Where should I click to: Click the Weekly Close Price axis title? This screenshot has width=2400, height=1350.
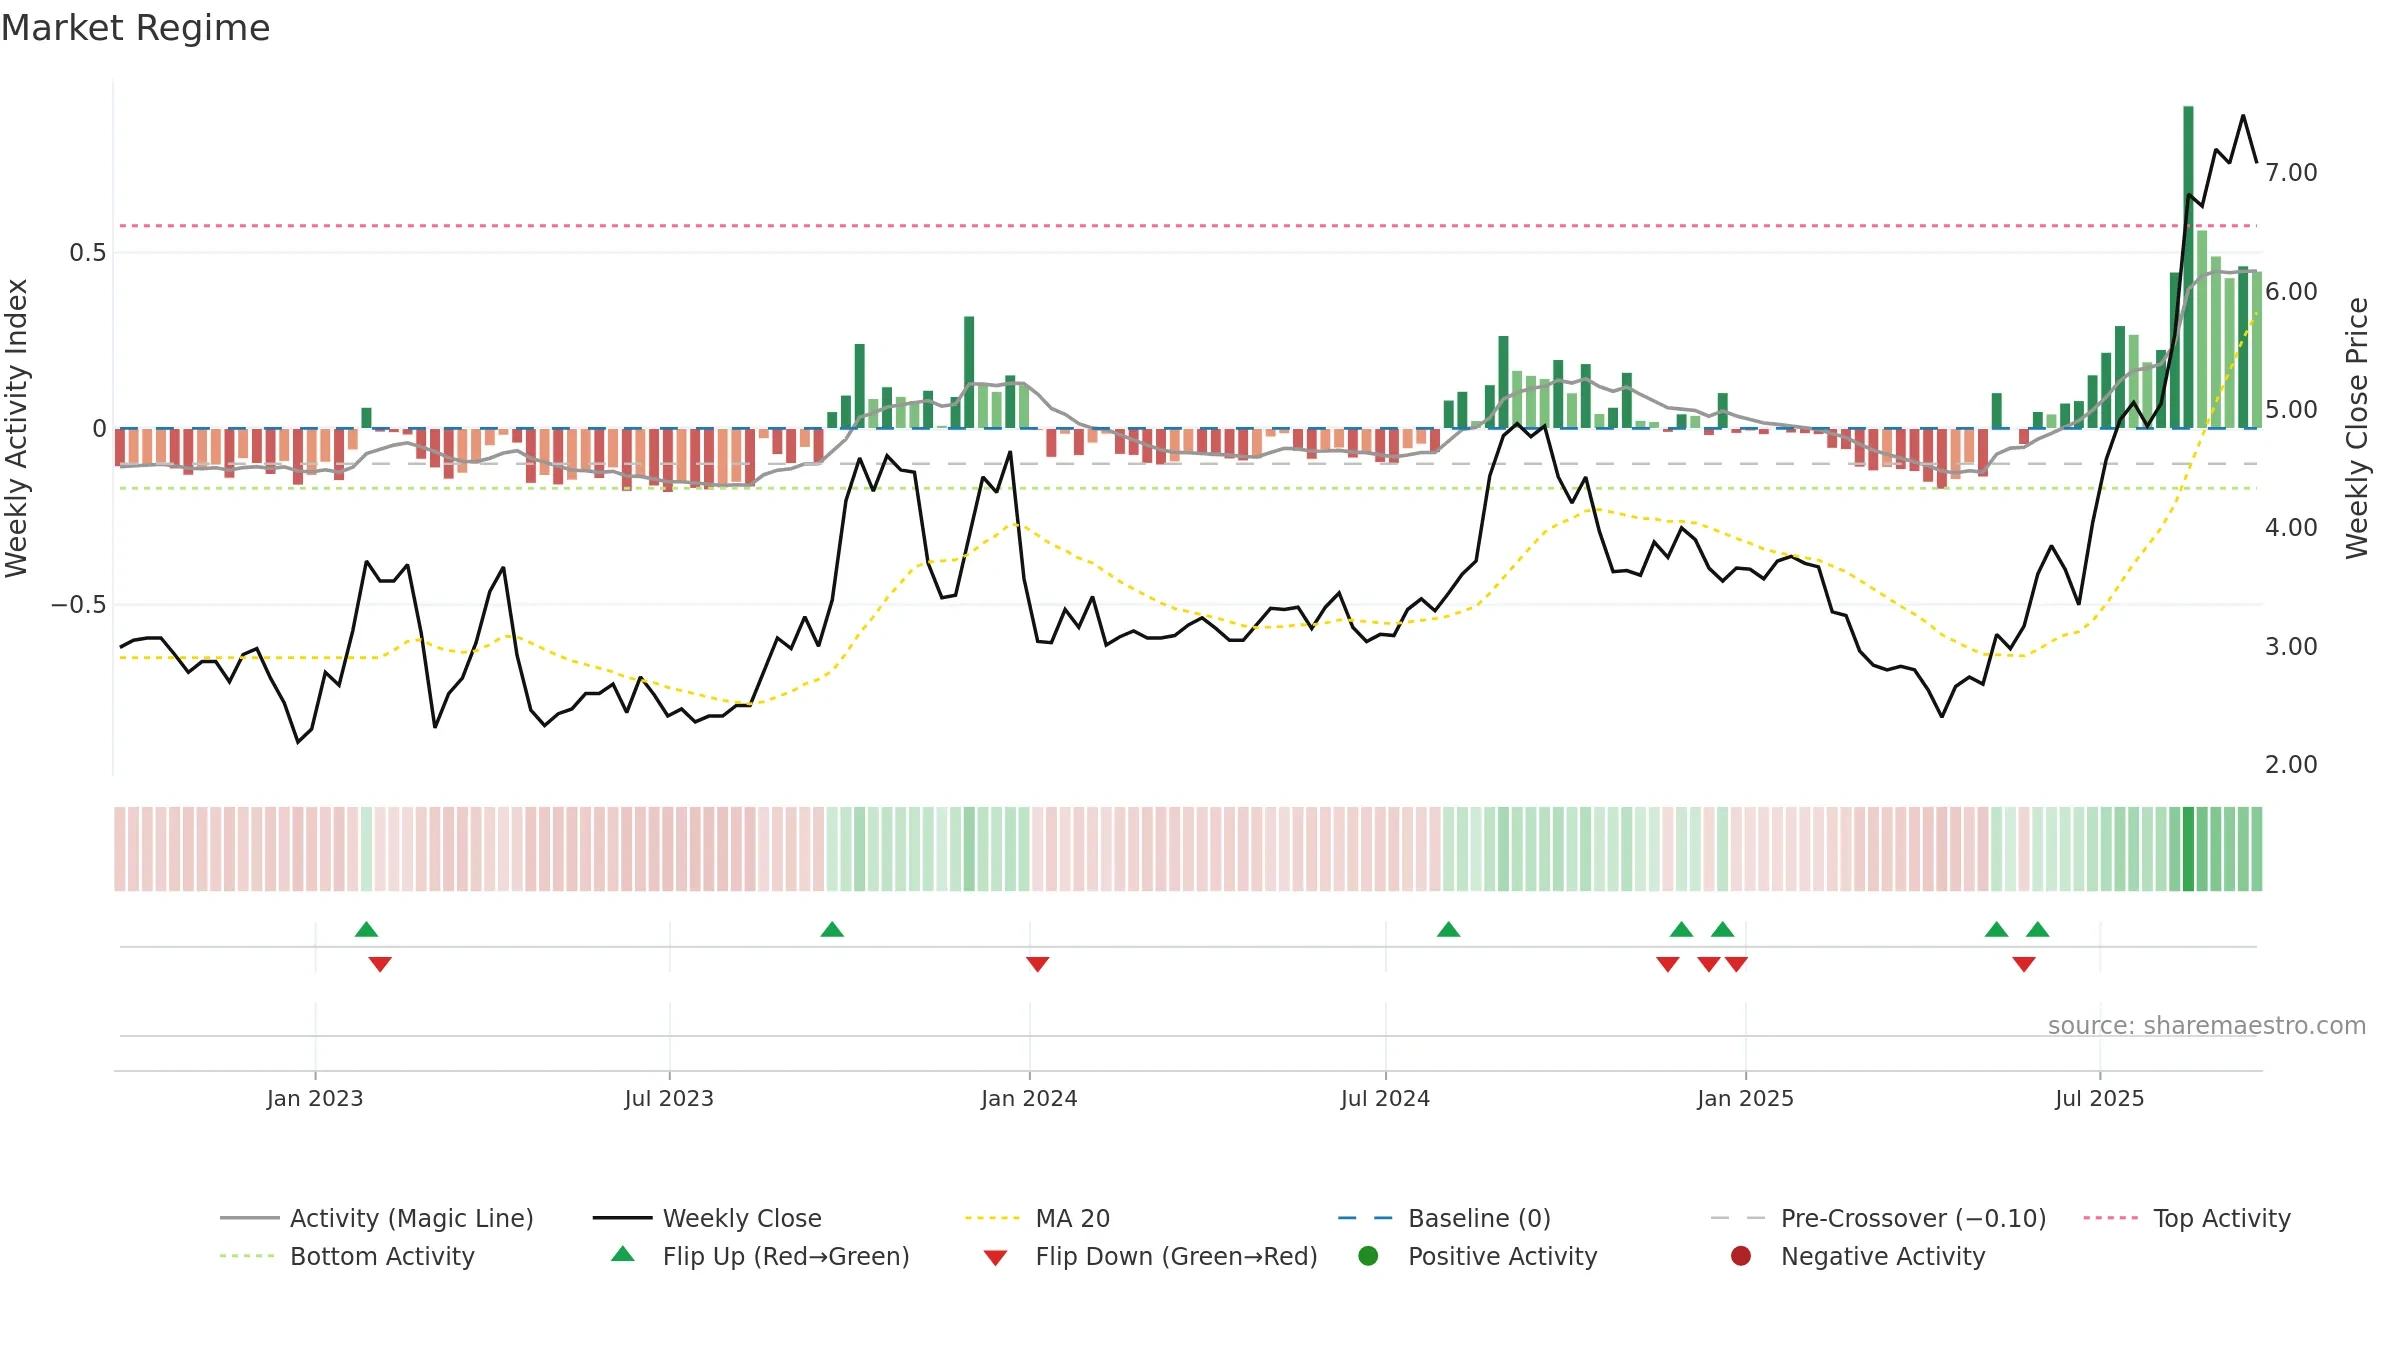coord(2357,428)
